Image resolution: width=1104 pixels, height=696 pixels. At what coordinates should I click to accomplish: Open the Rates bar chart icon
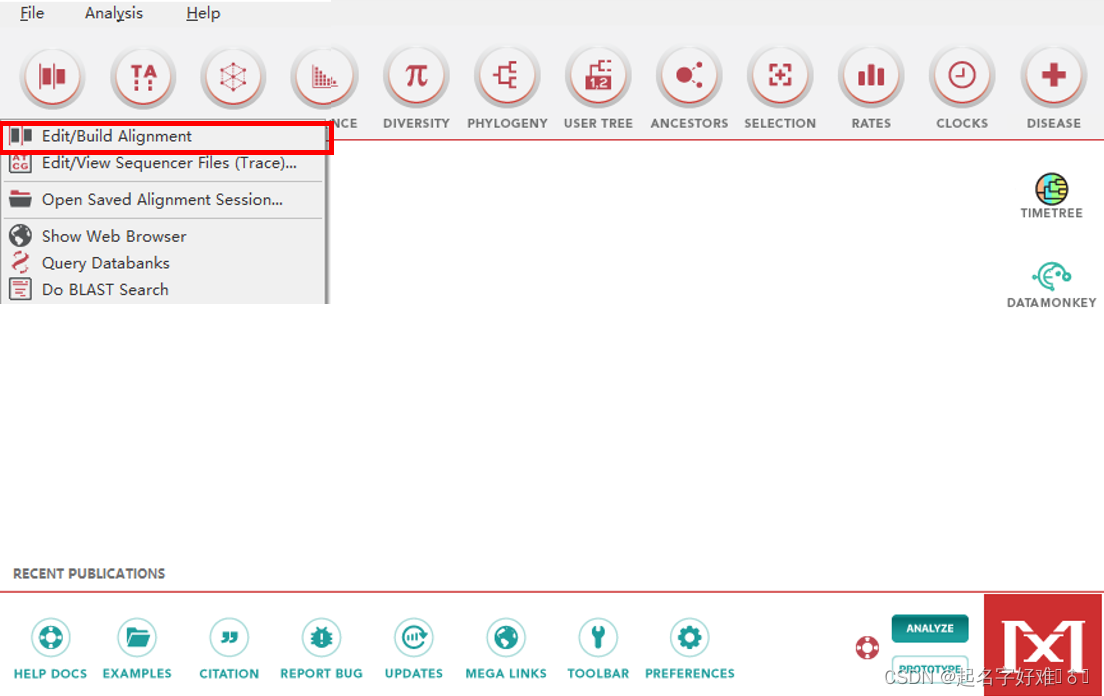pos(871,76)
